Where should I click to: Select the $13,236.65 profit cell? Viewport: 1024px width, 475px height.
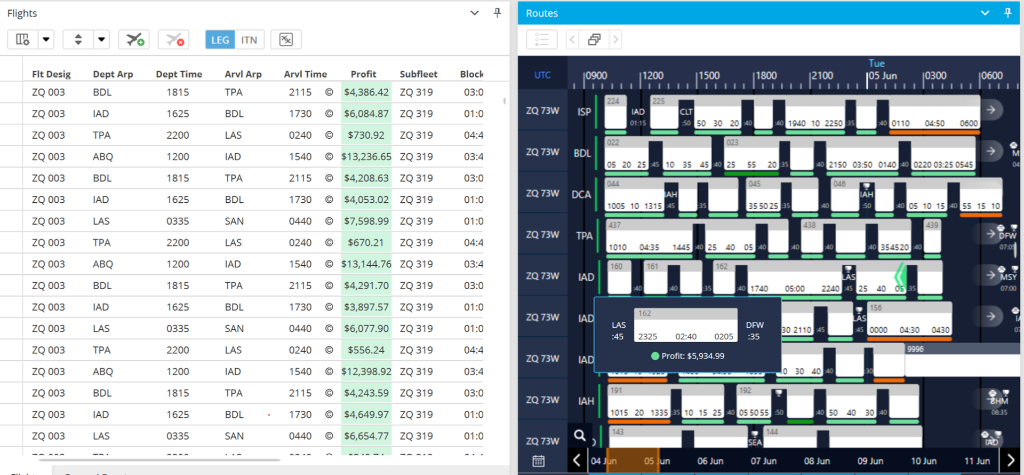(x=366, y=156)
